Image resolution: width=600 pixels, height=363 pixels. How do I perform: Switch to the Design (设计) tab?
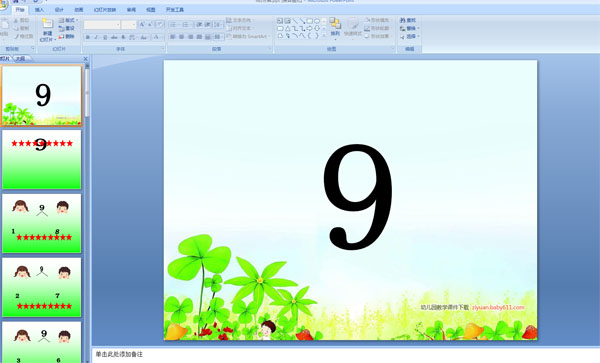point(59,10)
